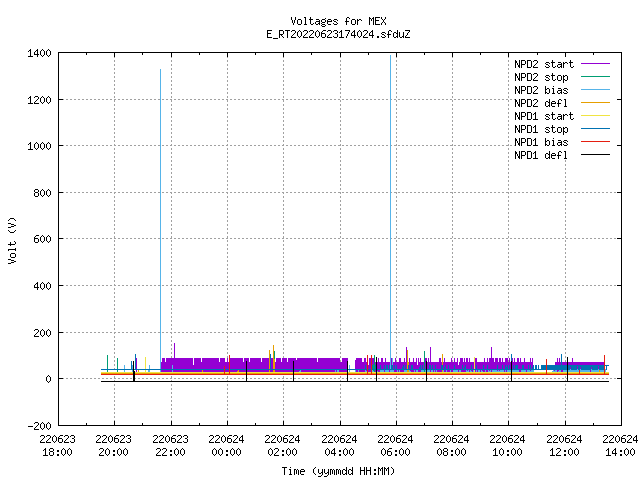Click the 220623 20:00 x-axis label

coord(113,446)
